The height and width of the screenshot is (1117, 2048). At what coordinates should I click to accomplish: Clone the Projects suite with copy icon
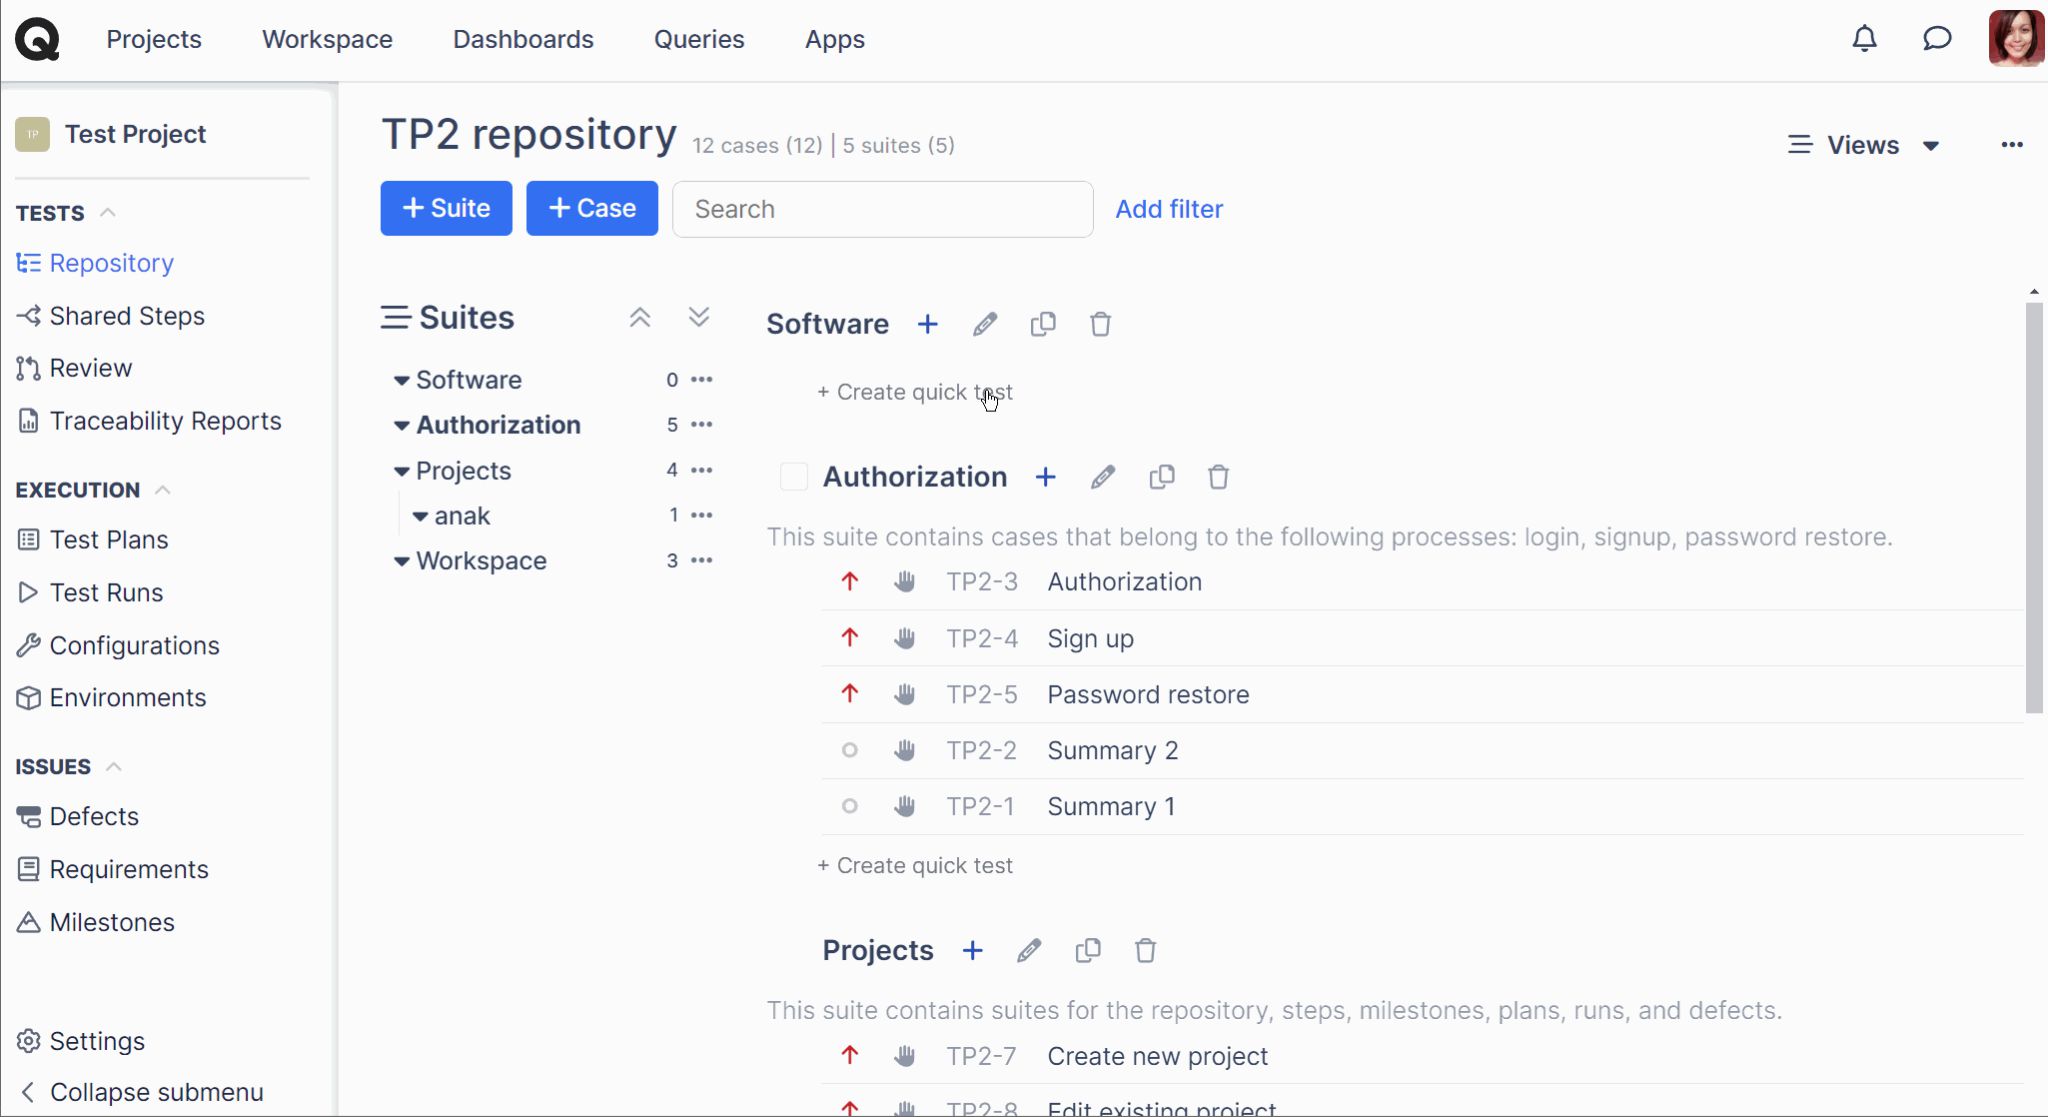[1088, 950]
